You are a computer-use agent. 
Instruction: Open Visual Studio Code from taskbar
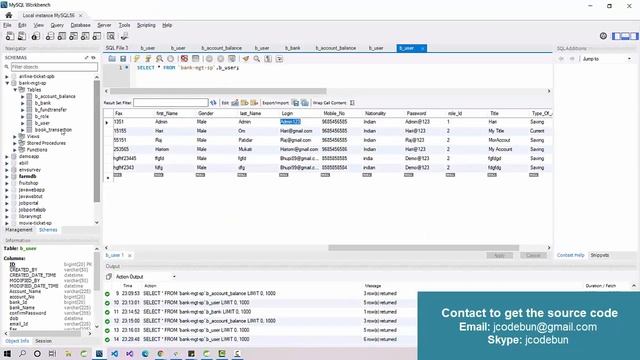coord(114,353)
